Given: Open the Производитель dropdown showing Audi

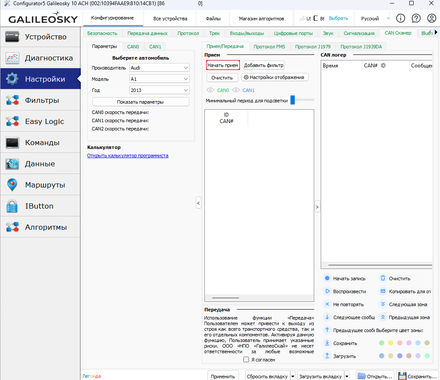Looking at the screenshot, I should click(x=159, y=68).
